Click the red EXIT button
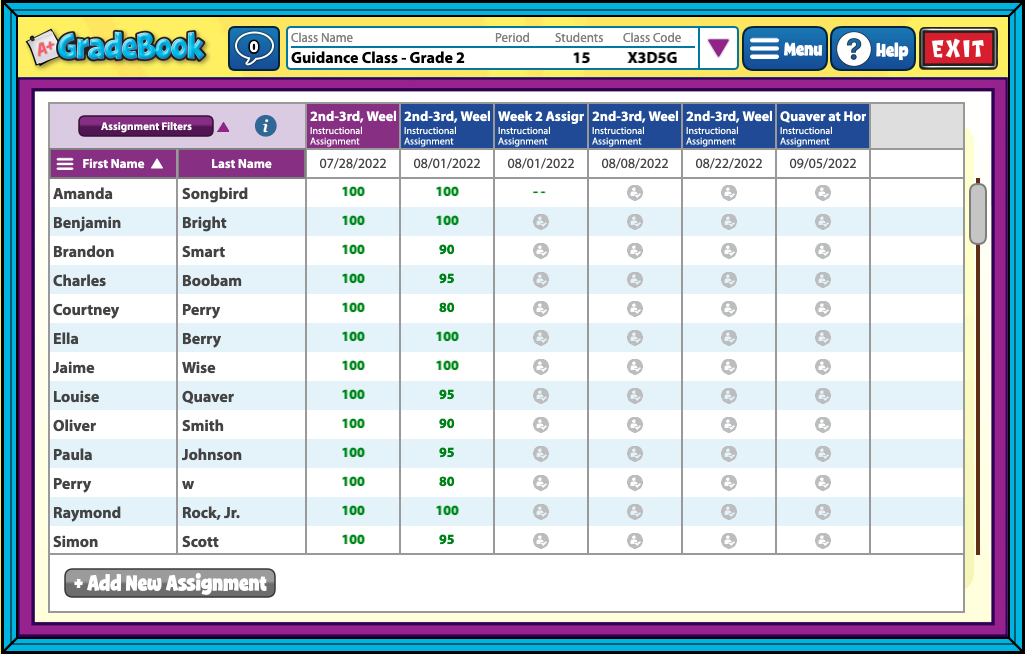The width and height of the screenshot is (1025, 654). click(x=958, y=48)
